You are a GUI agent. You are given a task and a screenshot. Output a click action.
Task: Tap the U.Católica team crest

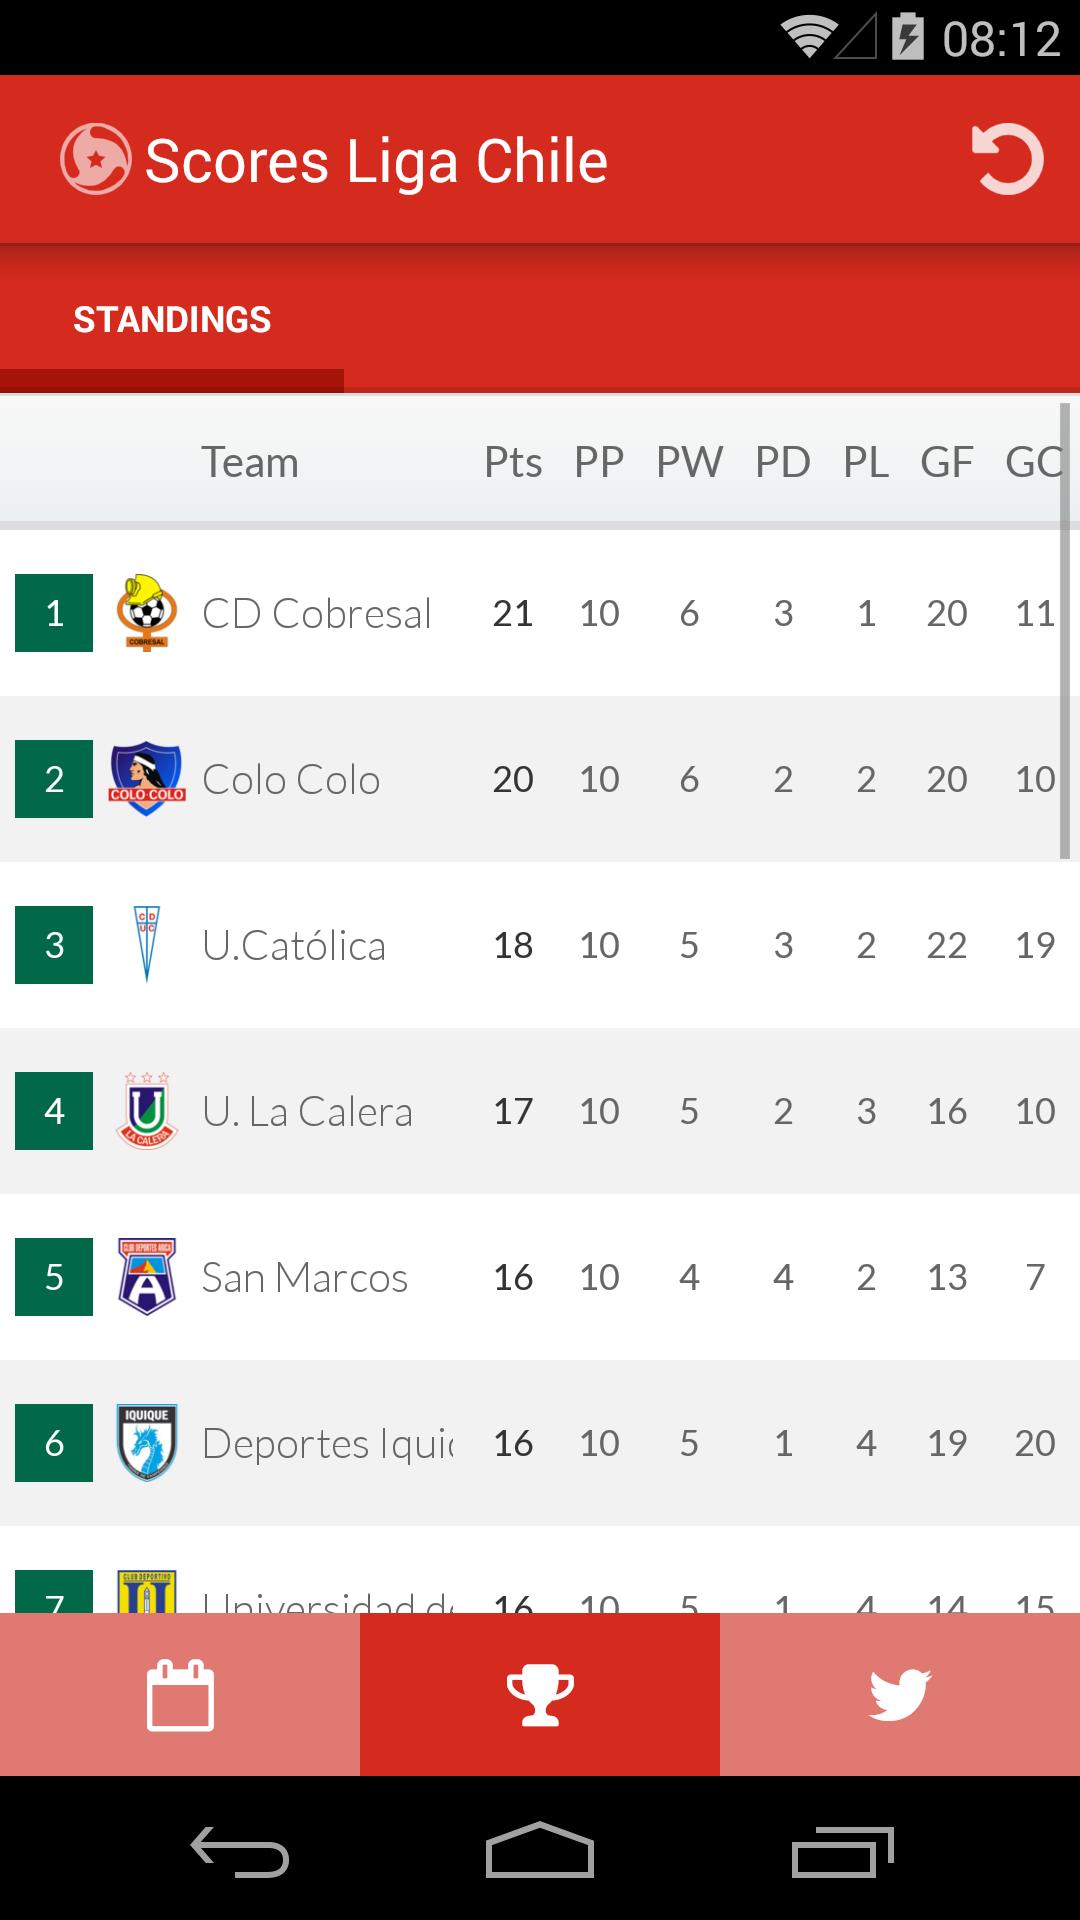click(147, 945)
